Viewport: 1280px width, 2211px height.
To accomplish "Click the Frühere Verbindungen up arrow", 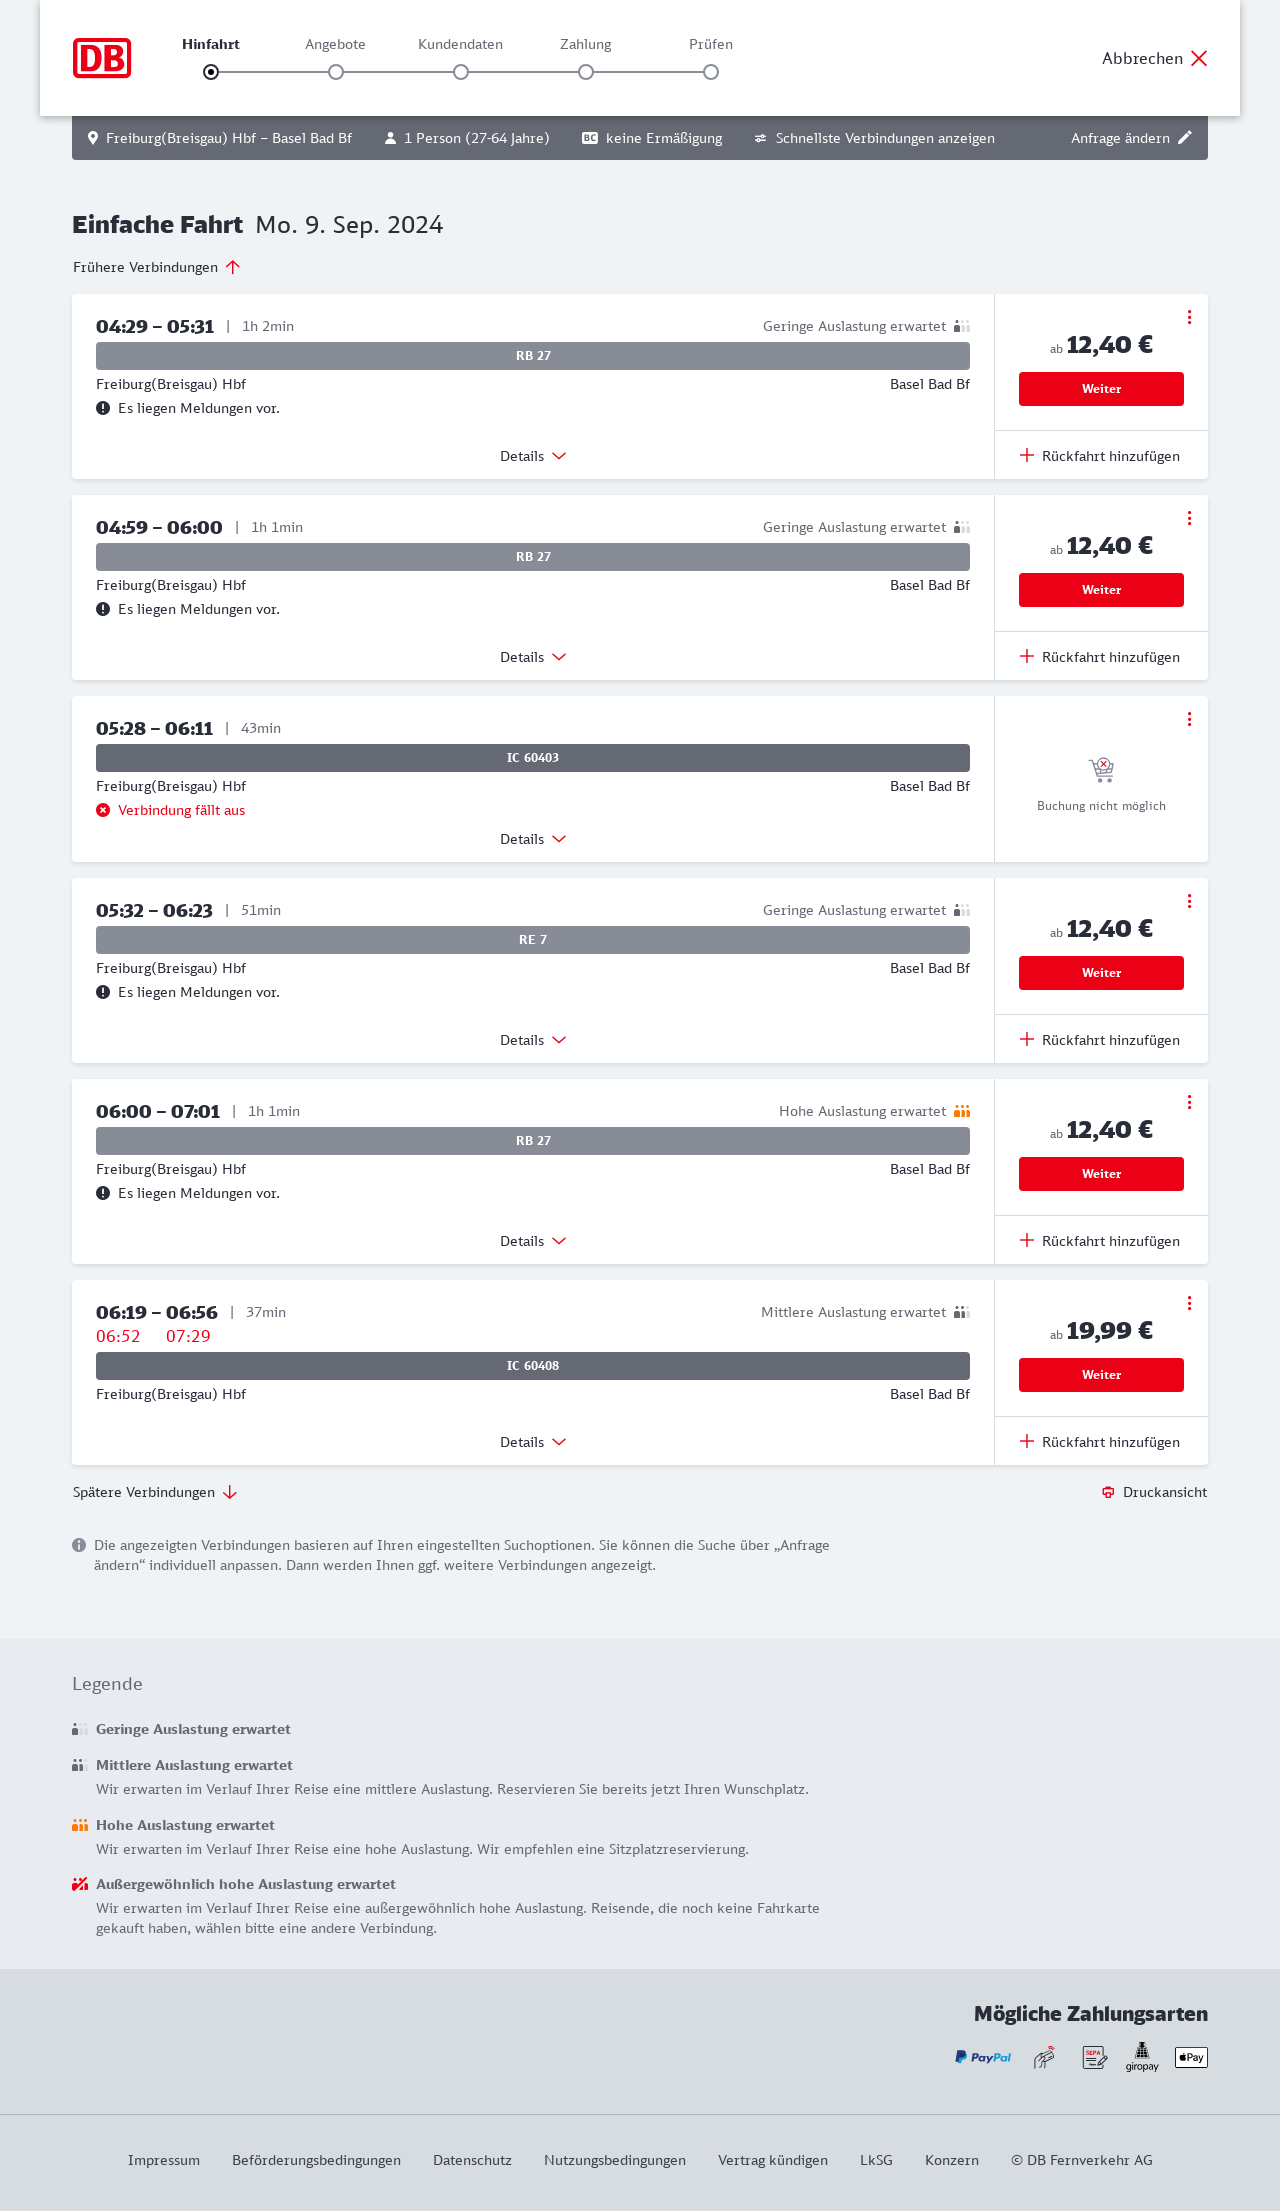I will [233, 267].
